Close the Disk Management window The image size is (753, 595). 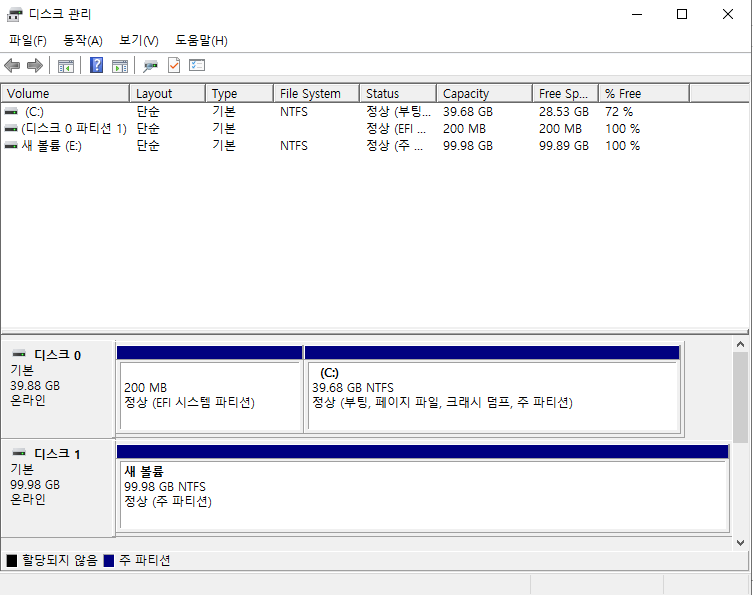tap(728, 14)
